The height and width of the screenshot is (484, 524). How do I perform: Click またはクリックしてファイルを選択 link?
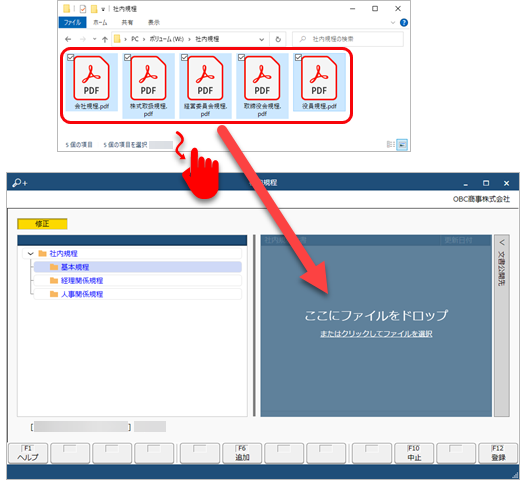tap(376, 334)
